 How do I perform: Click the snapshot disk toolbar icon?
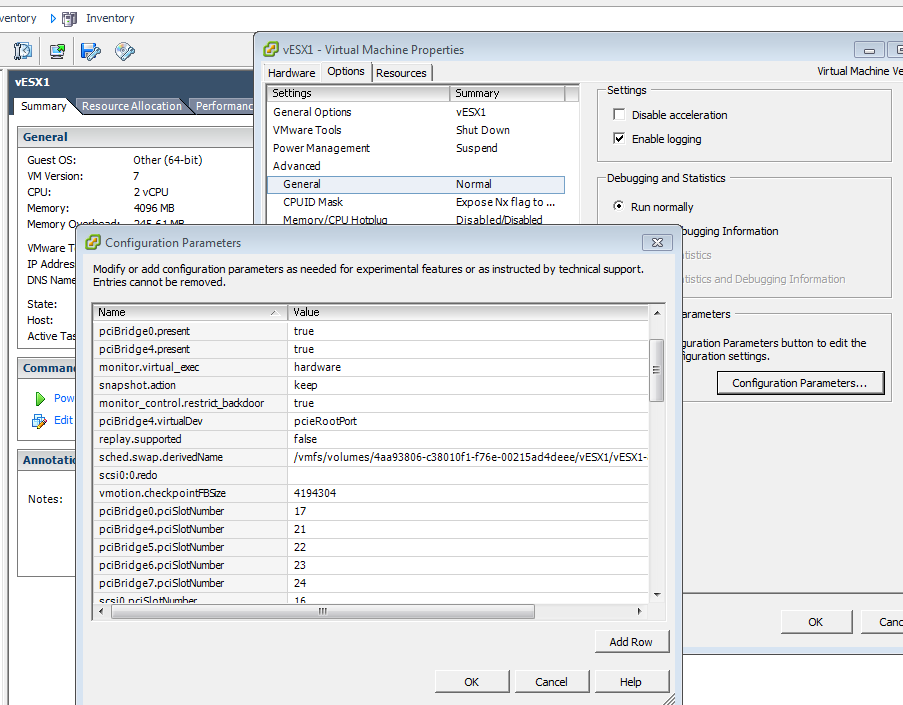90,51
